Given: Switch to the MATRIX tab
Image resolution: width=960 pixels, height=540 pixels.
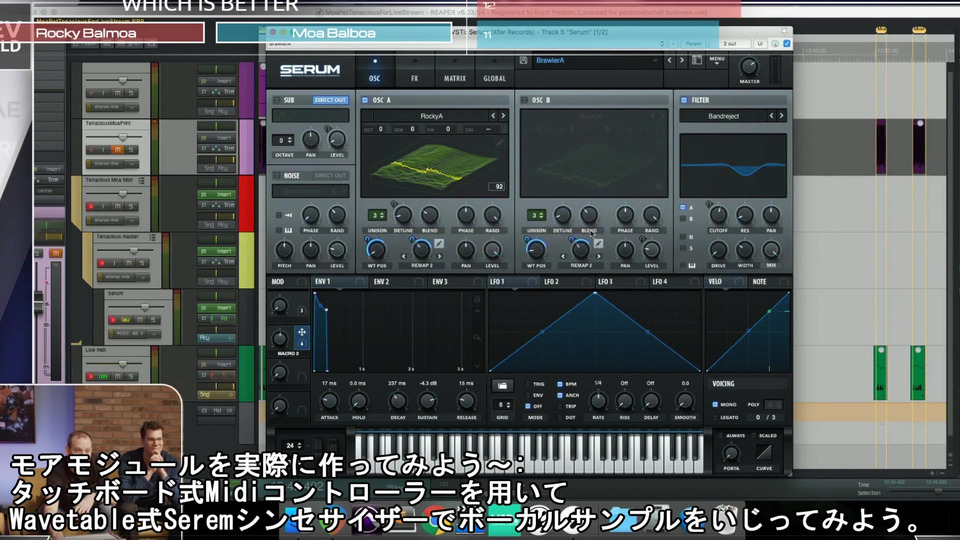Looking at the screenshot, I should click(x=454, y=78).
